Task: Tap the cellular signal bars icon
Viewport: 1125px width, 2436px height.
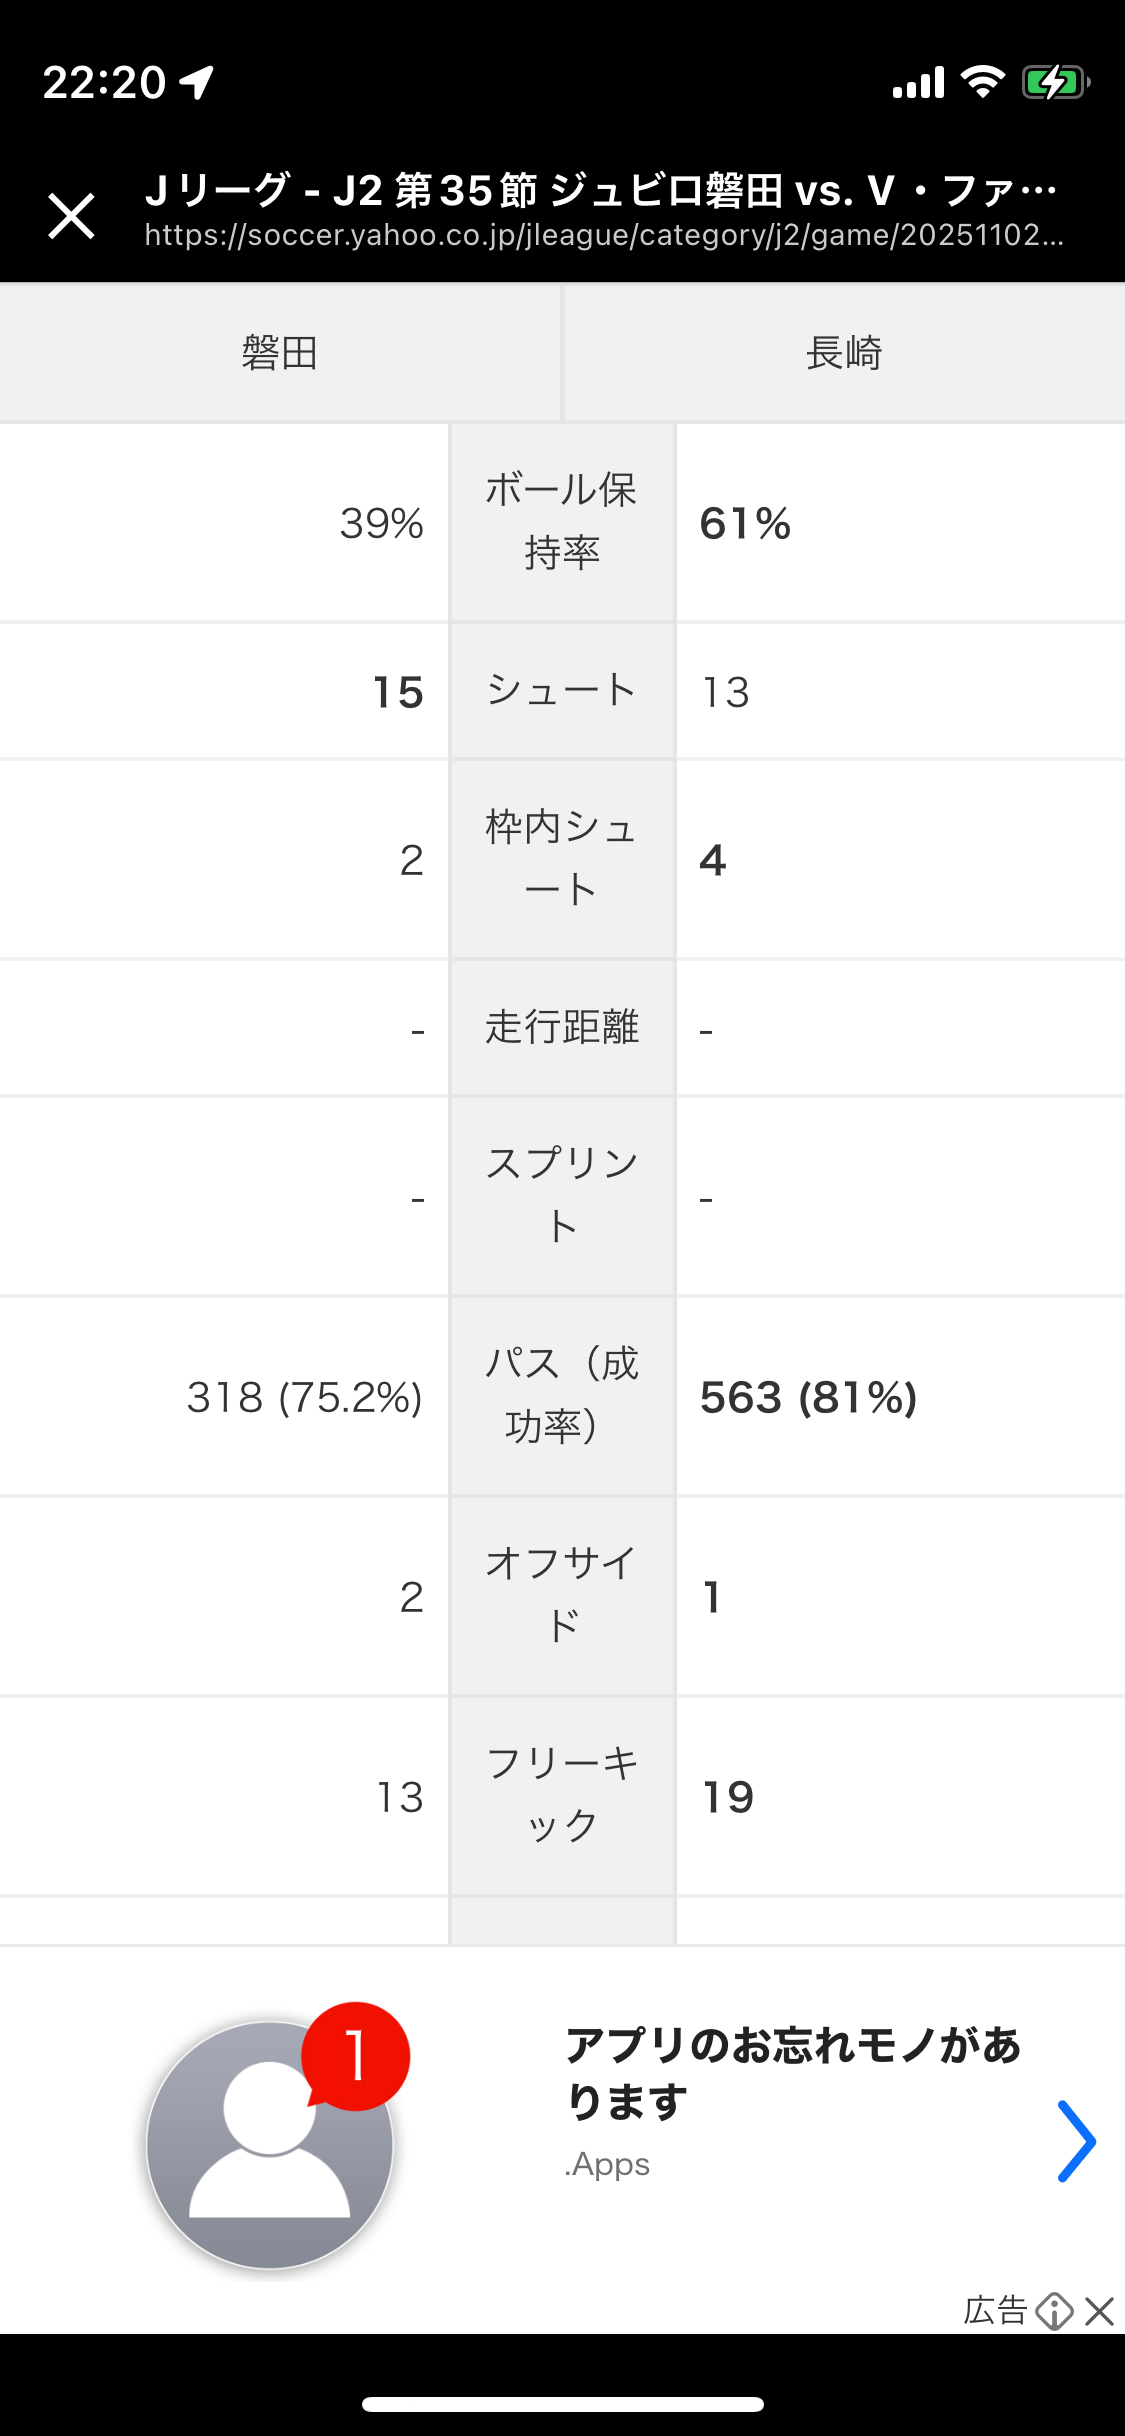Action: coord(918,82)
